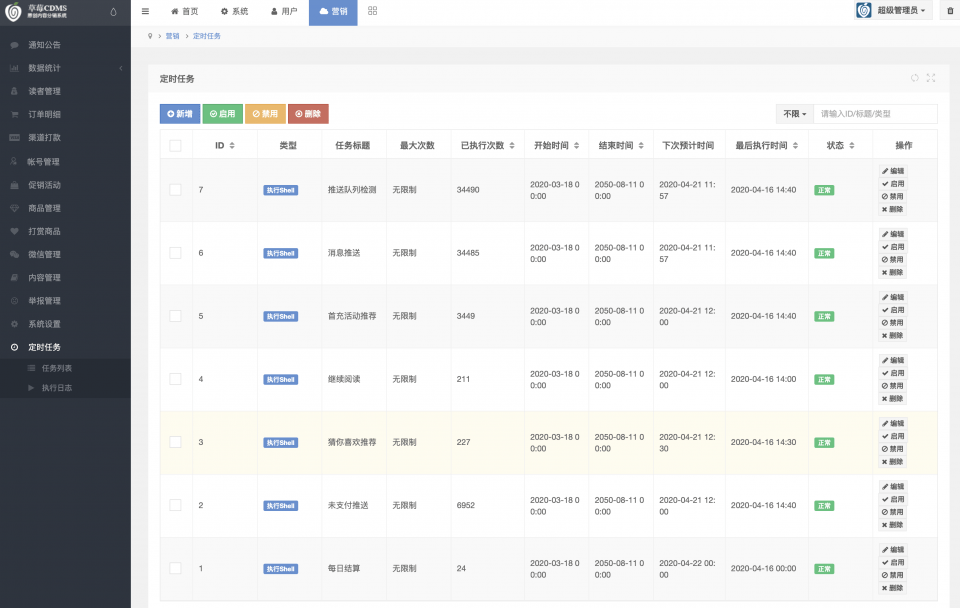This screenshot has height=608, width=960.
Task: Open the 不限 filter dropdown
Action: click(794, 114)
